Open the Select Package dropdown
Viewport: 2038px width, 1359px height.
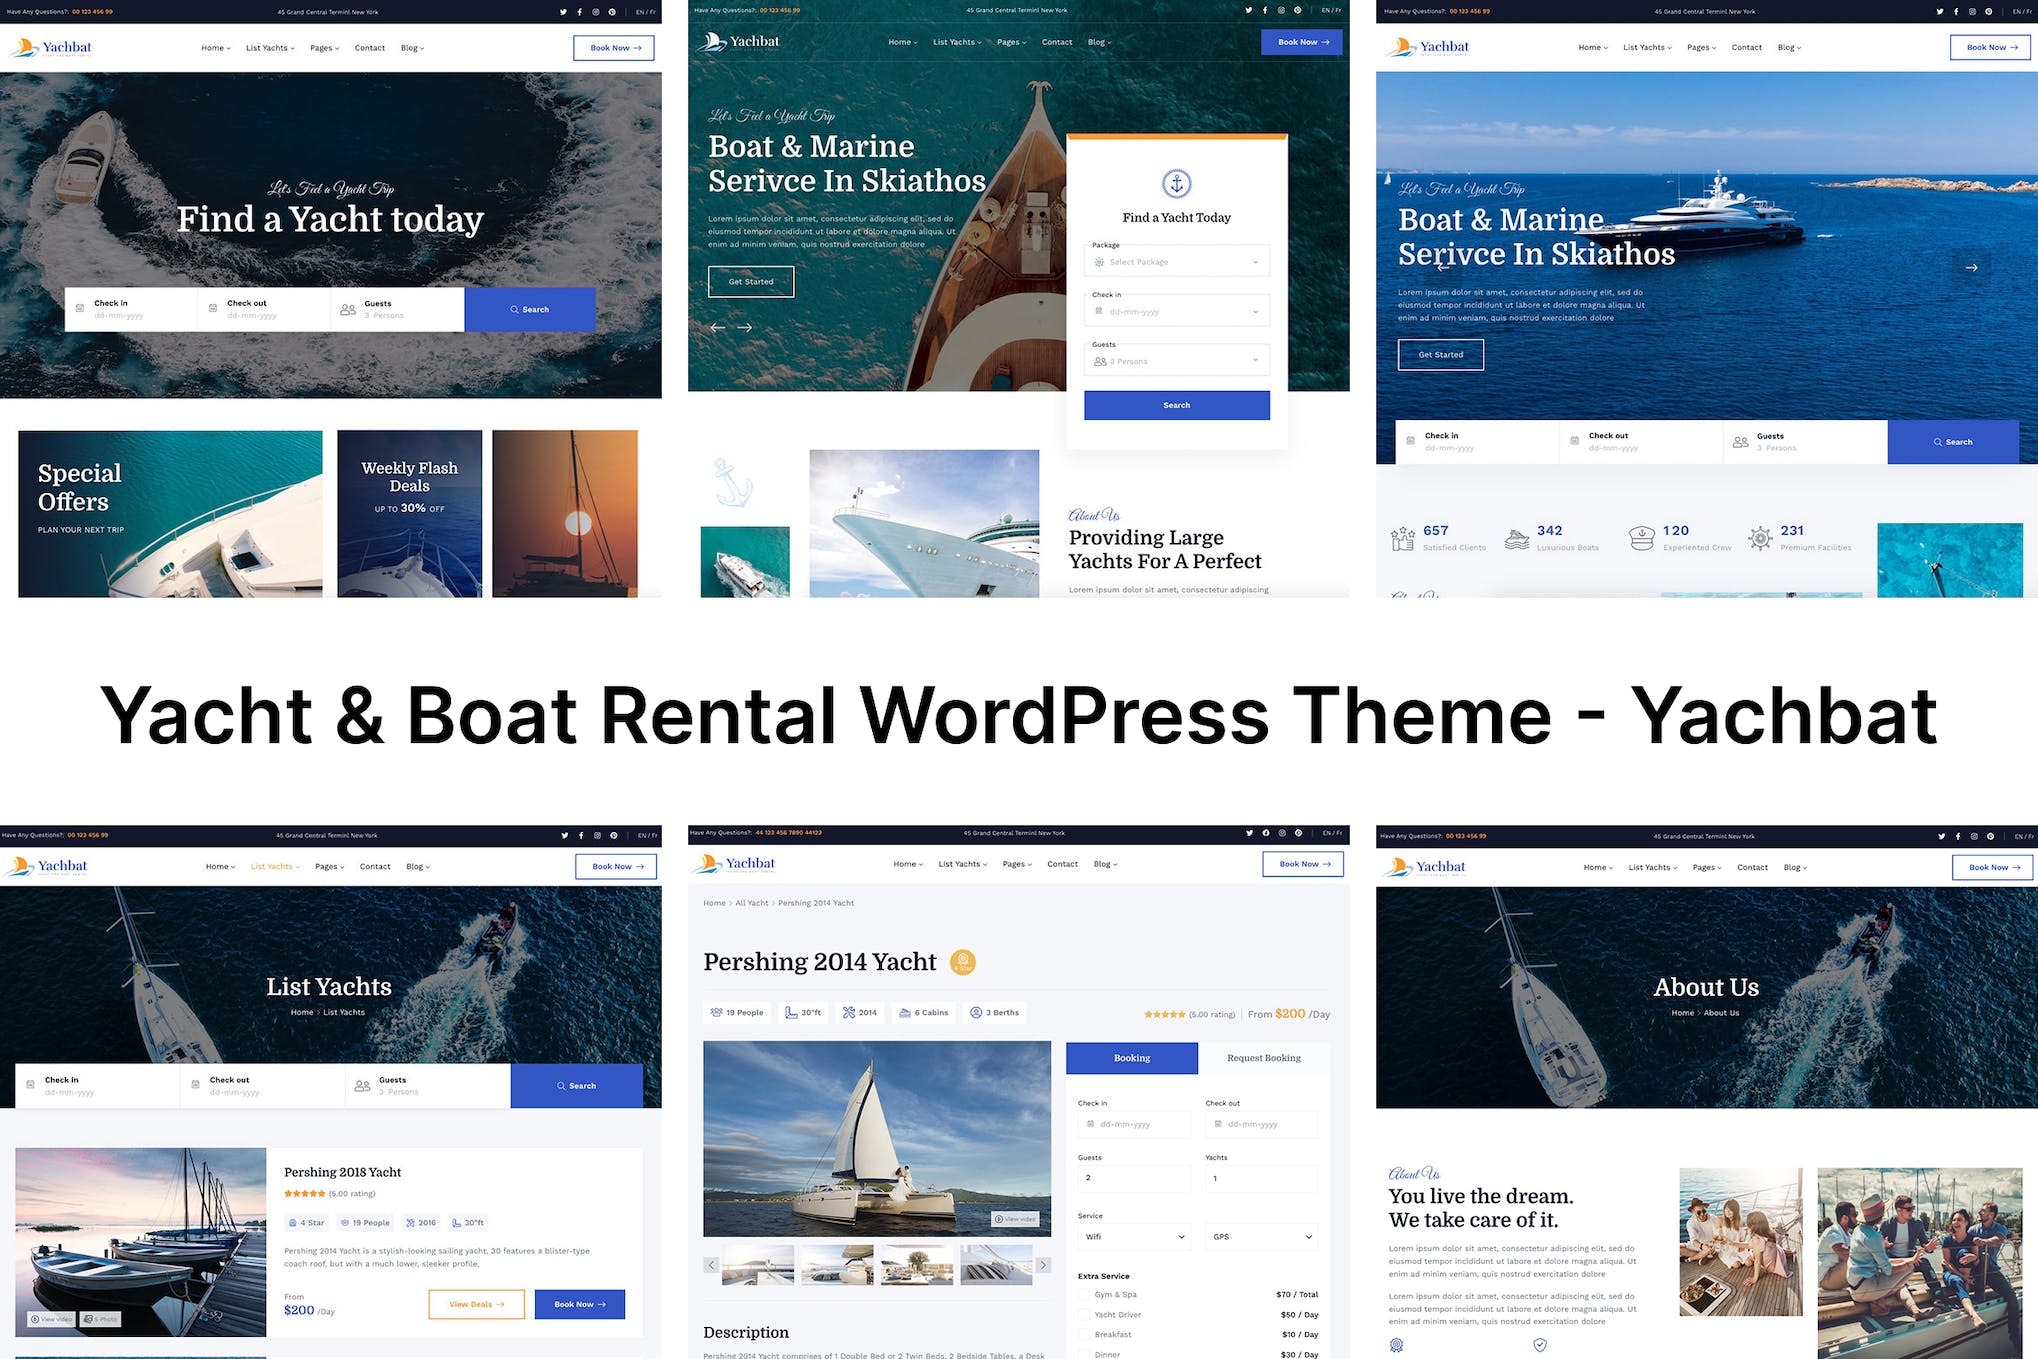pyautogui.click(x=1176, y=261)
